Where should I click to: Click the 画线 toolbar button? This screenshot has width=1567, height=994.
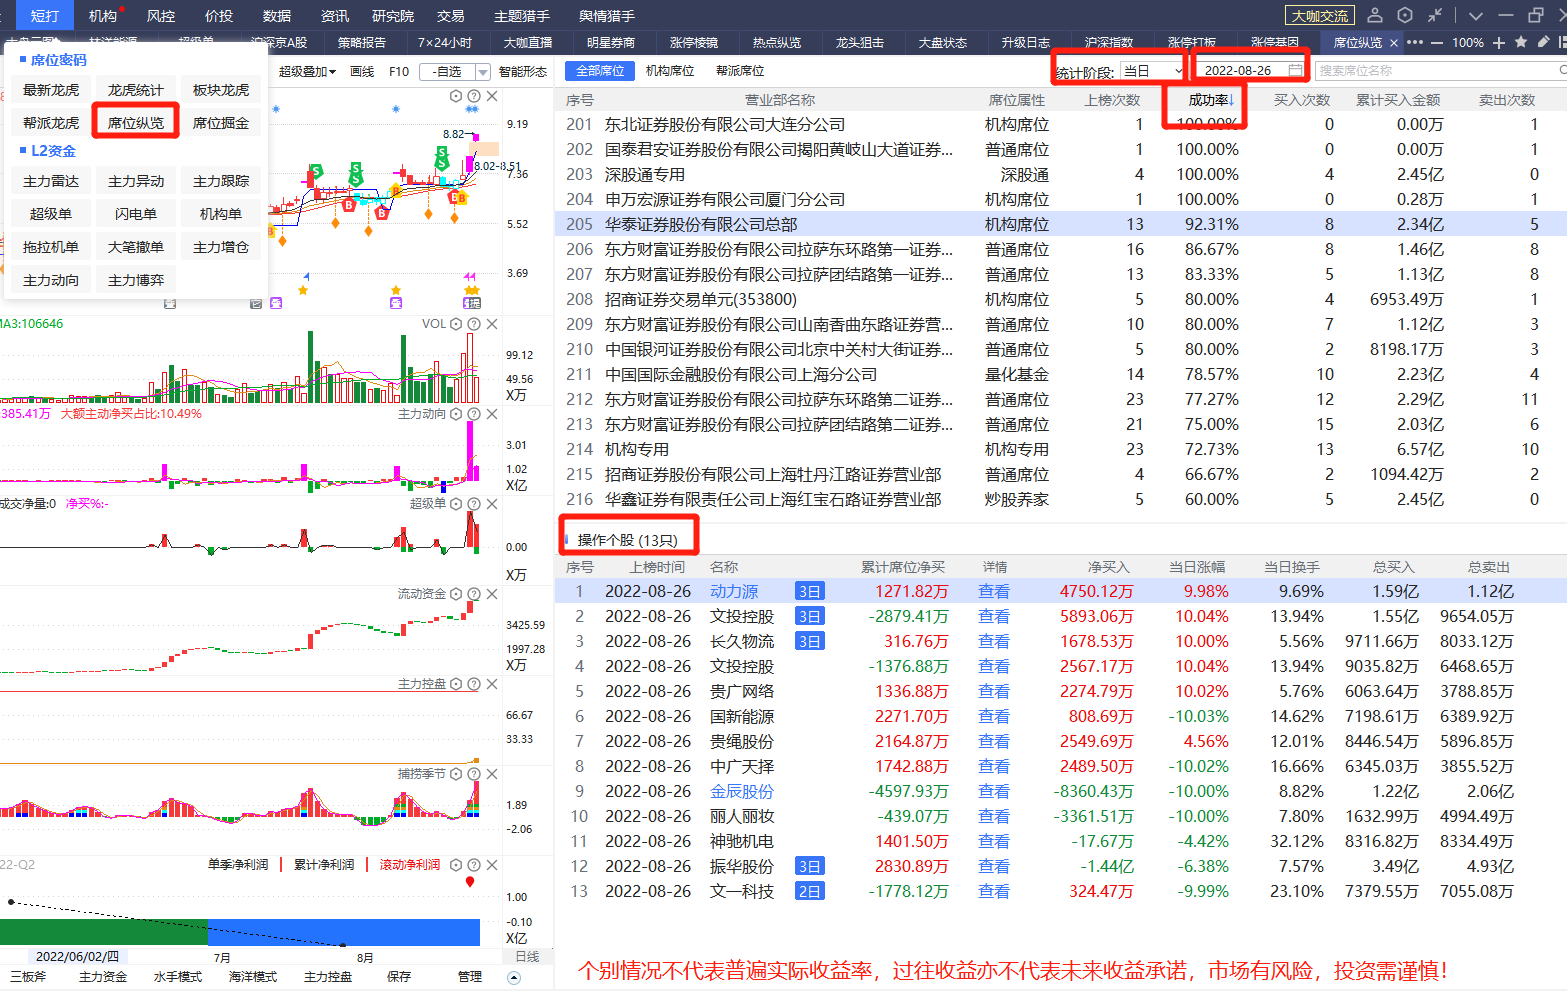pos(362,71)
